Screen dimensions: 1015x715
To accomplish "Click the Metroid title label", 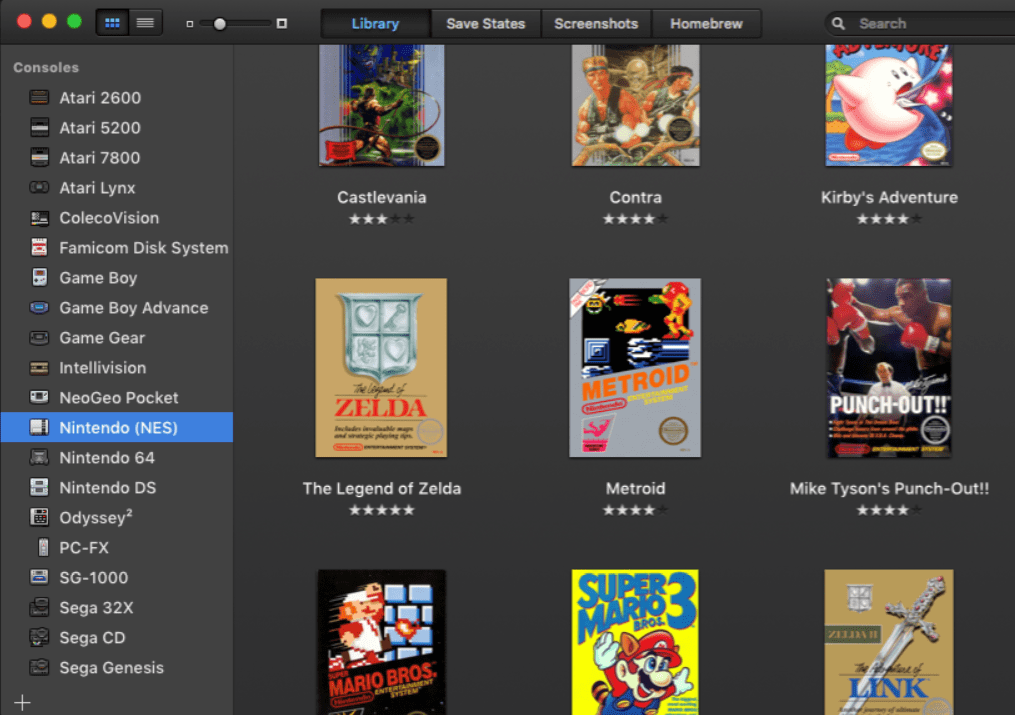I will click(636, 489).
